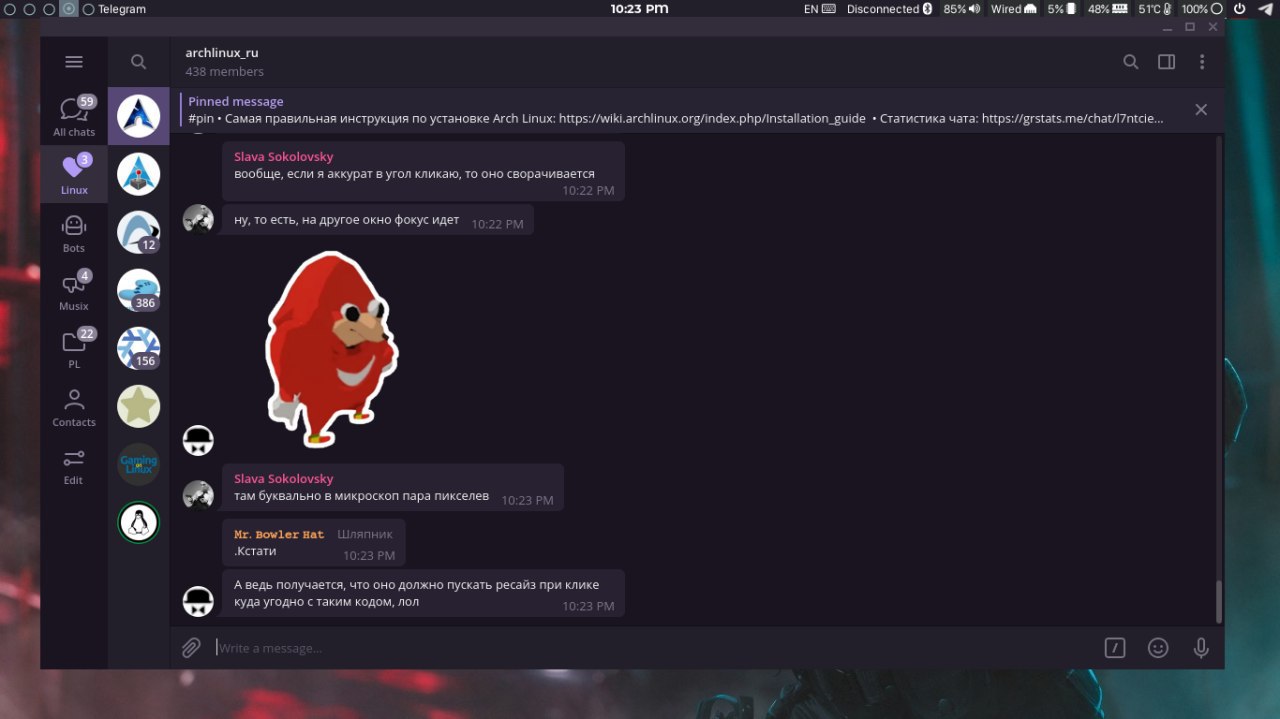Switch to the PL folder
Screen dimensions: 1280x719
(x=74, y=349)
